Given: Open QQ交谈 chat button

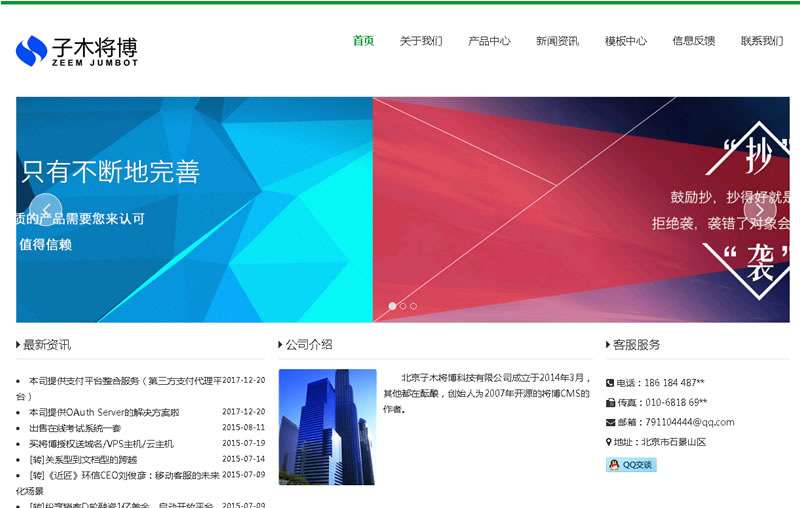Looking at the screenshot, I should click(631, 465).
